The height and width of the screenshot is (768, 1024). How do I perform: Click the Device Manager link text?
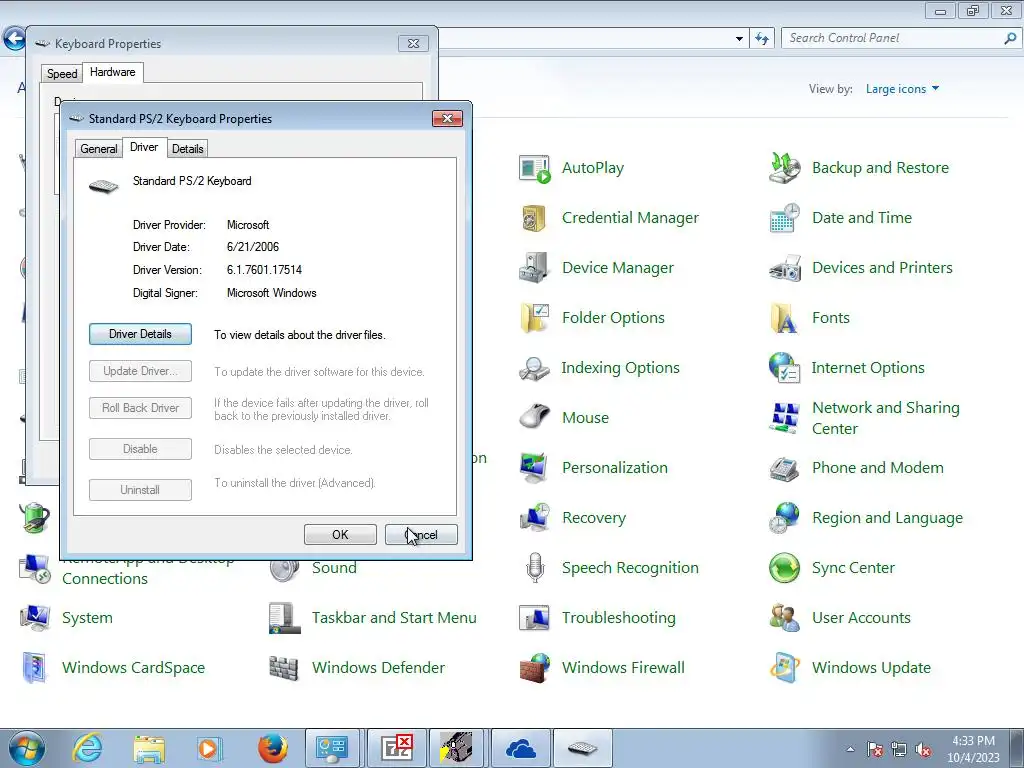pos(618,268)
